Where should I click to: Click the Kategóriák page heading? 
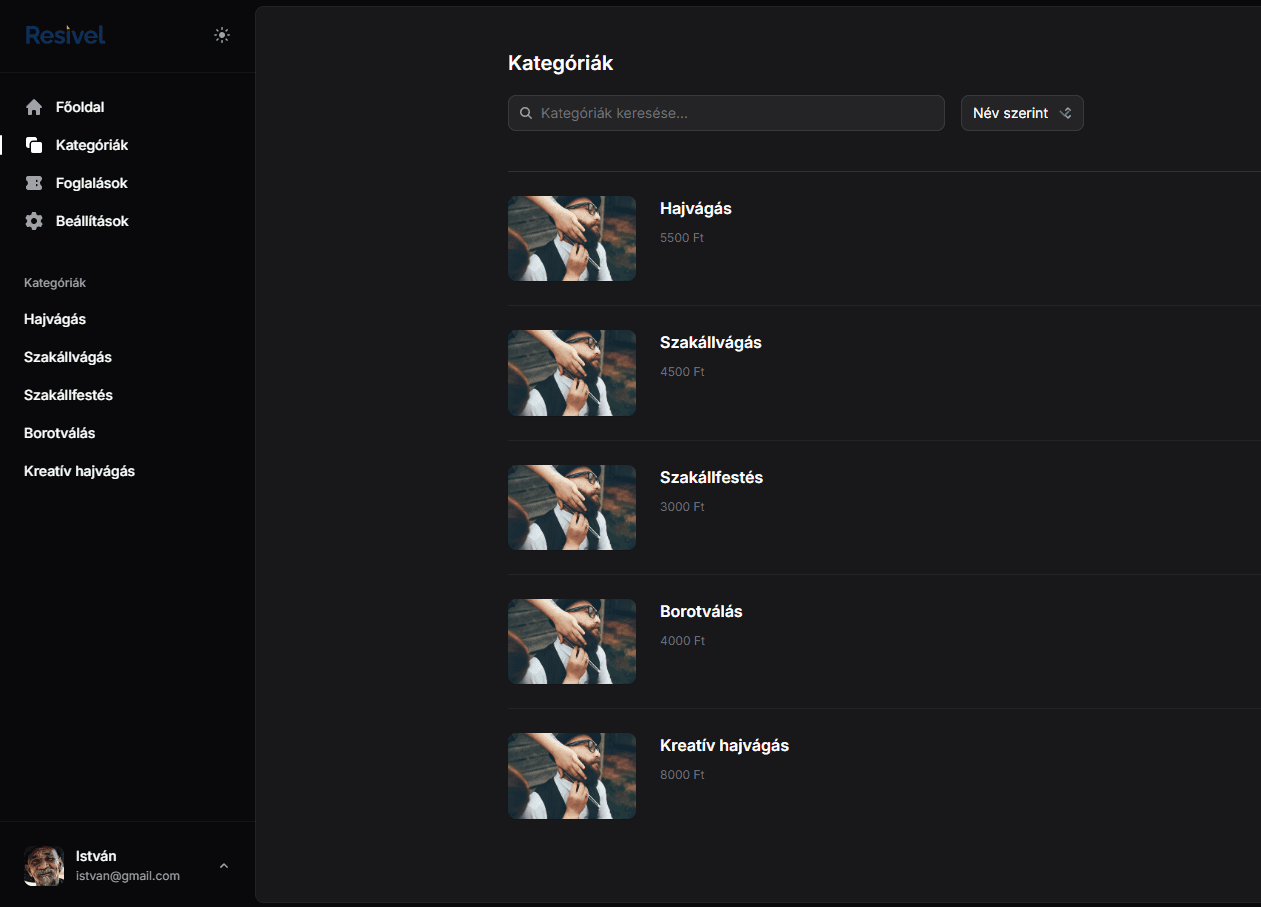pyautogui.click(x=560, y=63)
